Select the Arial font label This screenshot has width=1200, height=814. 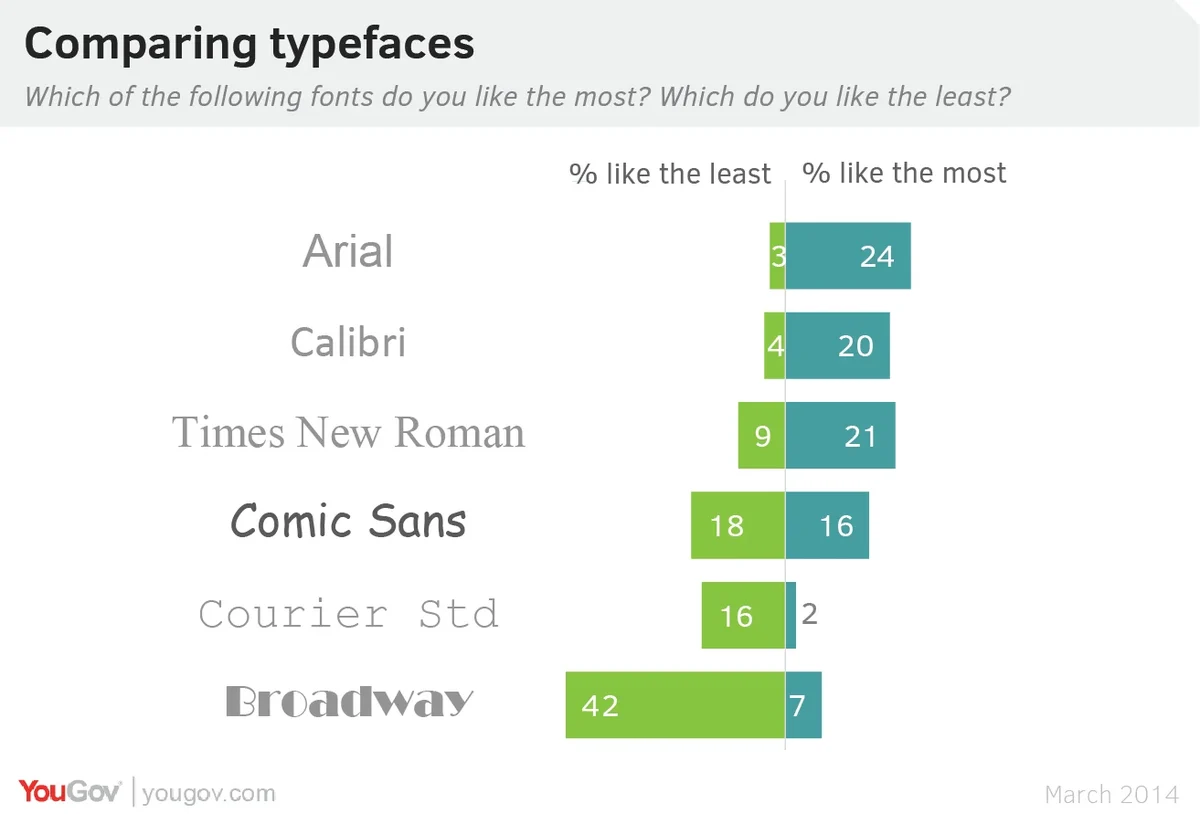(x=348, y=252)
